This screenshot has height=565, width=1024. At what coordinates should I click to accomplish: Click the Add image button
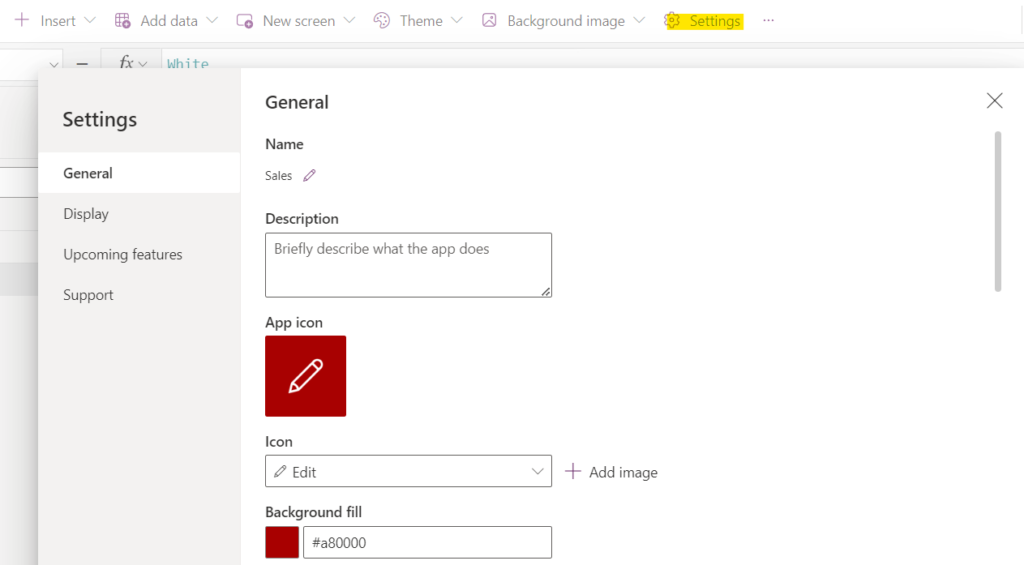tap(611, 472)
